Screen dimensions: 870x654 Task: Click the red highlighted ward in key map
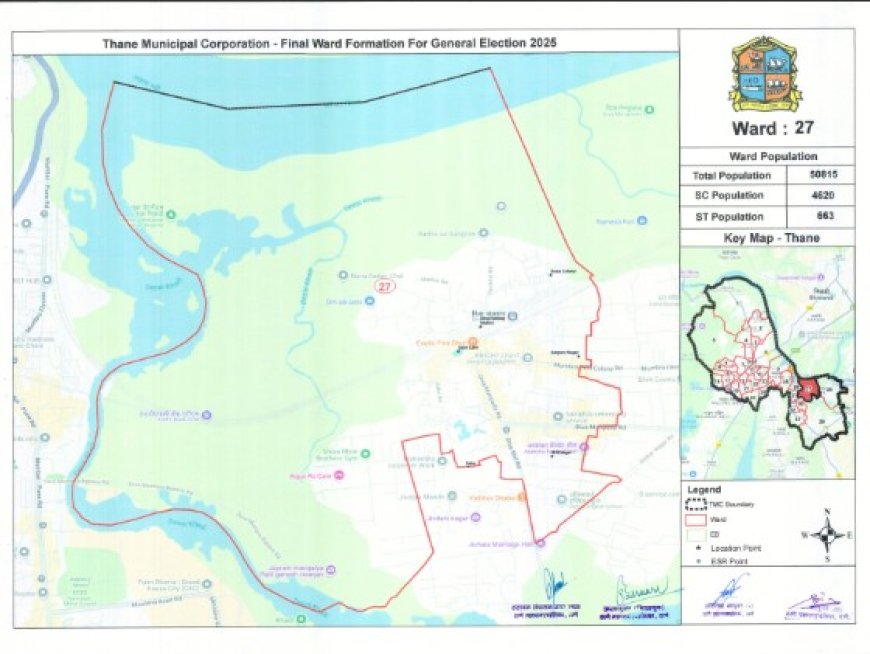pyautogui.click(x=806, y=388)
